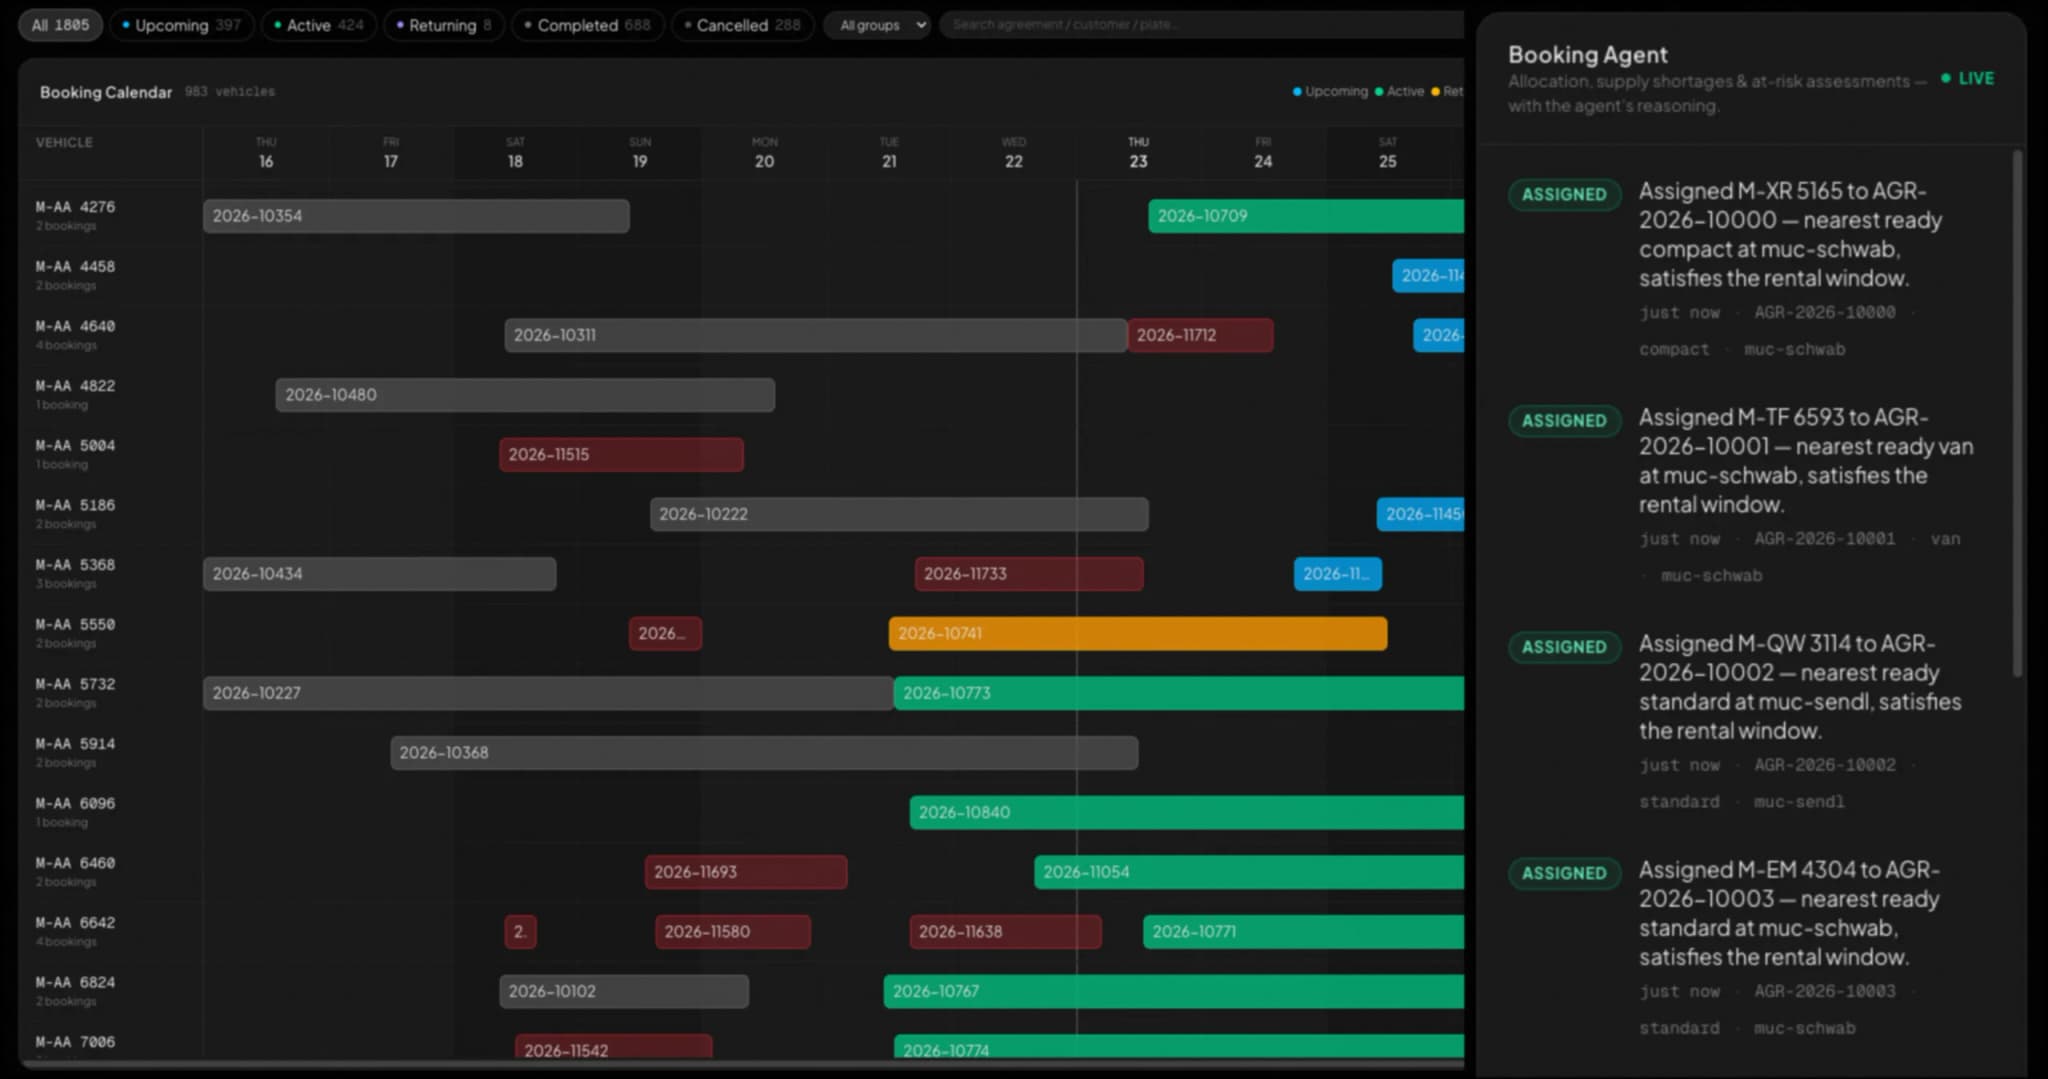Click the Thu 23 date header

coord(1138,153)
